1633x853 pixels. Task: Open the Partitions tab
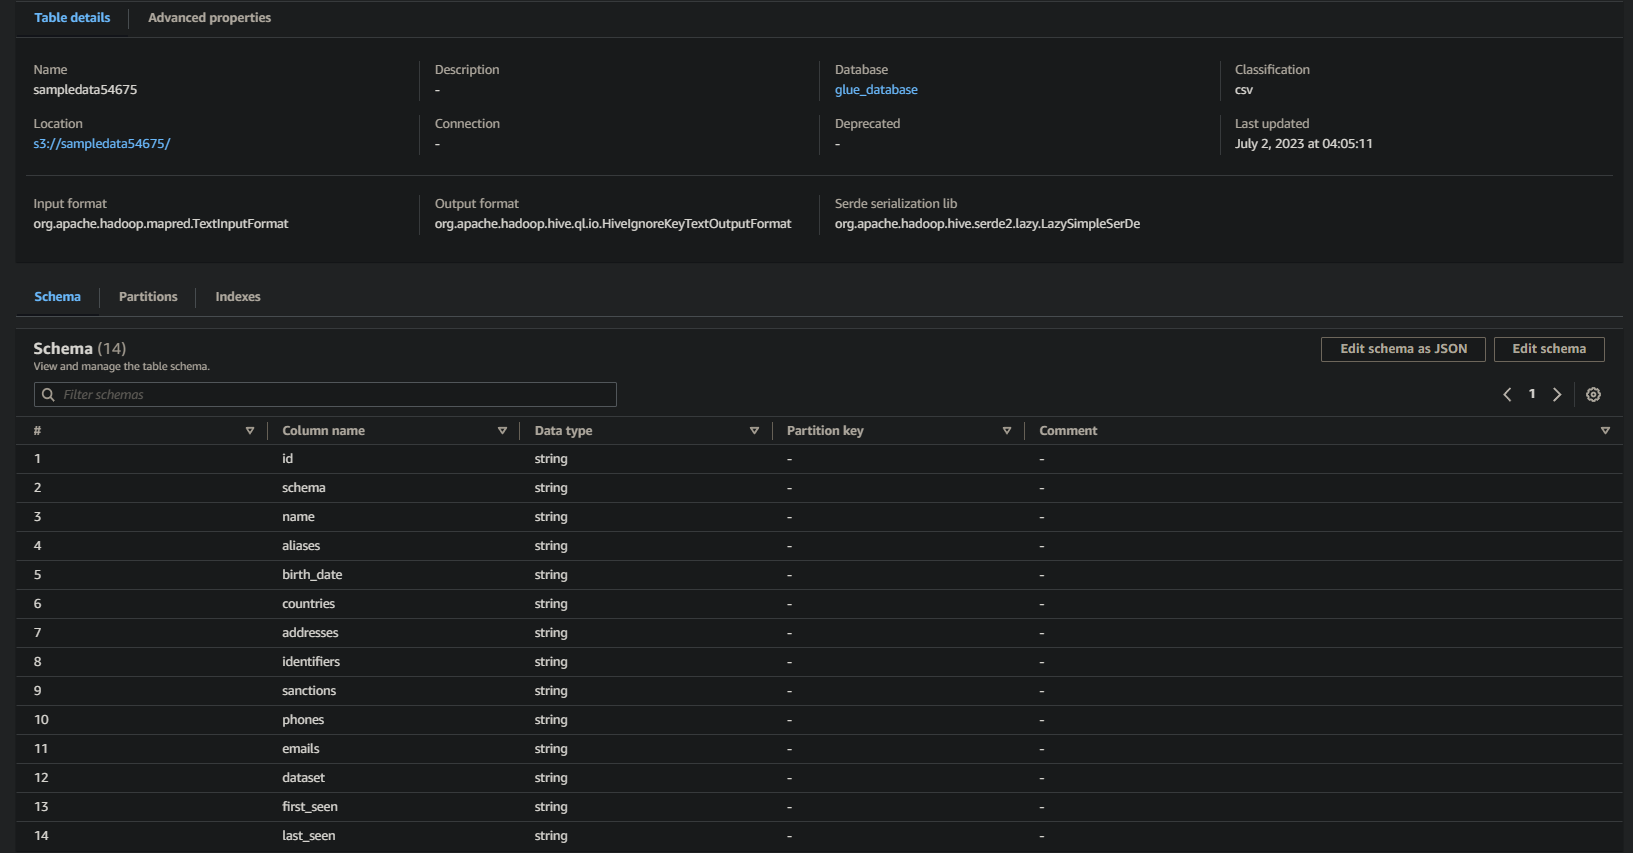click(x=148, y=297)
